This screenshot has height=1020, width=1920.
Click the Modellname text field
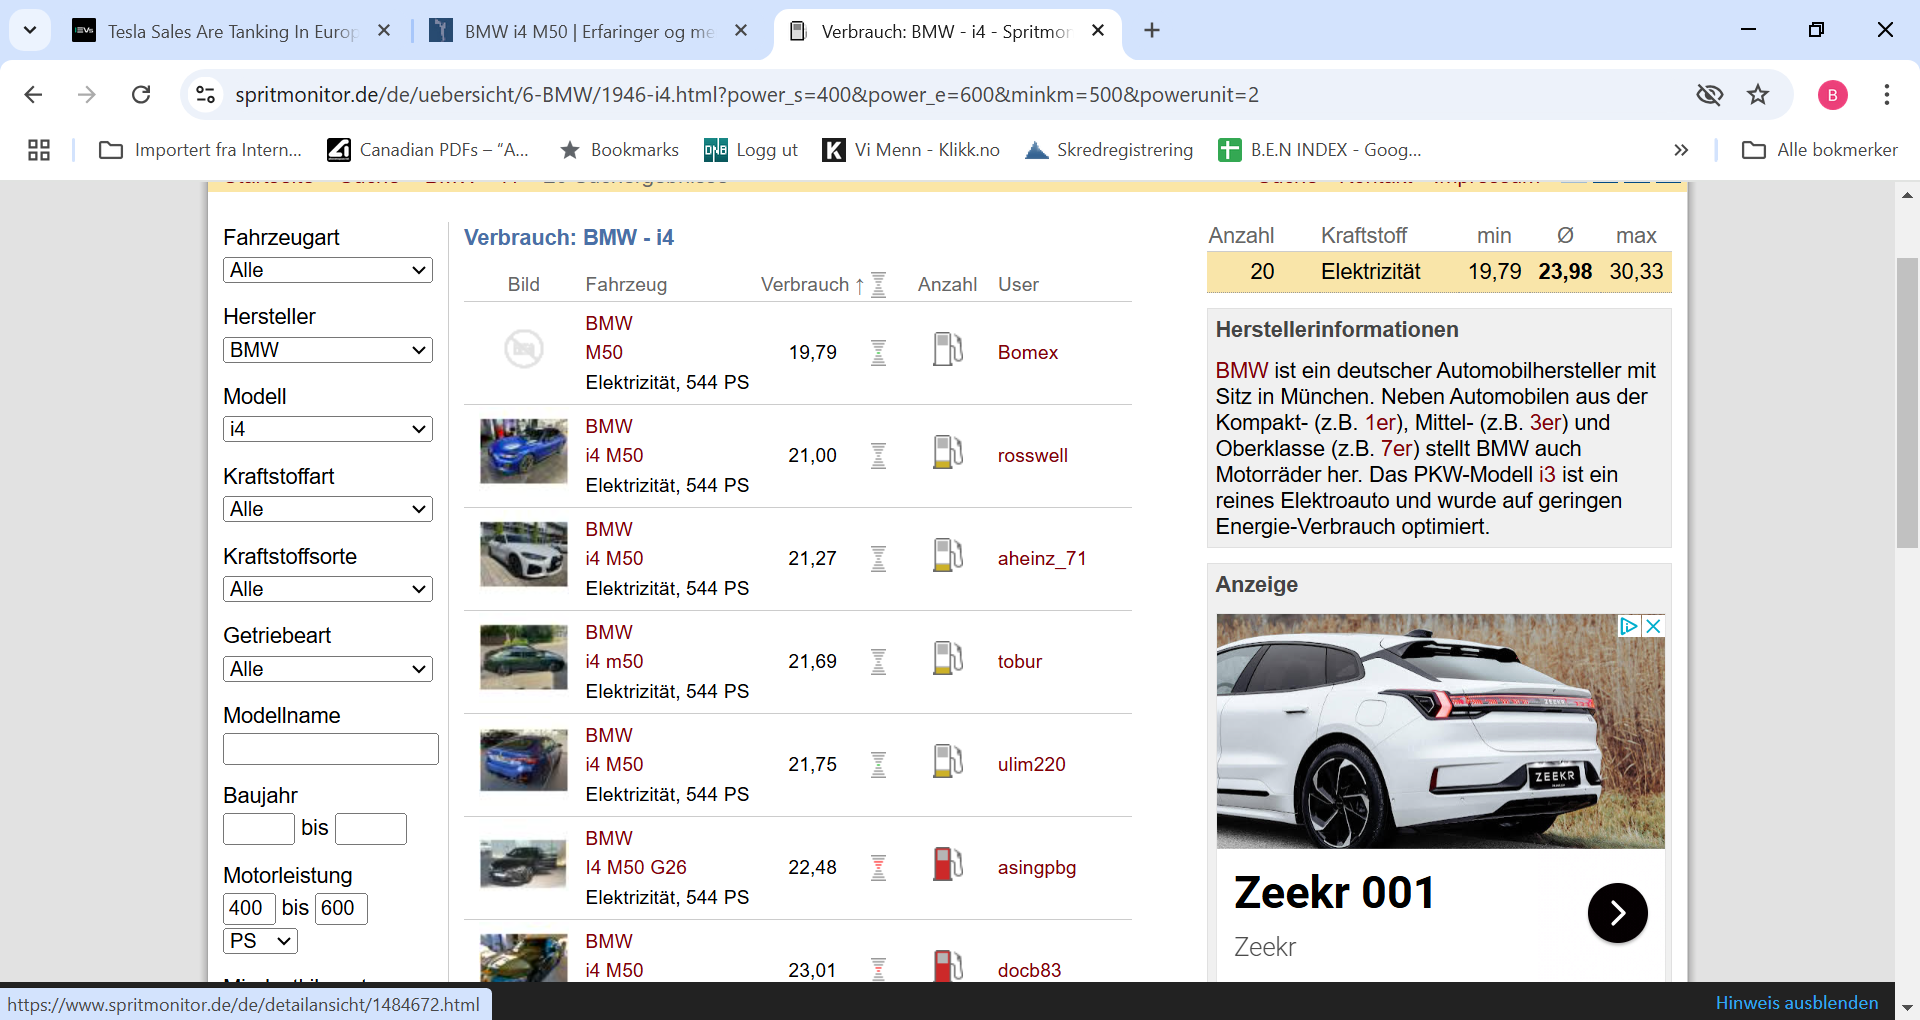[331, 749]
